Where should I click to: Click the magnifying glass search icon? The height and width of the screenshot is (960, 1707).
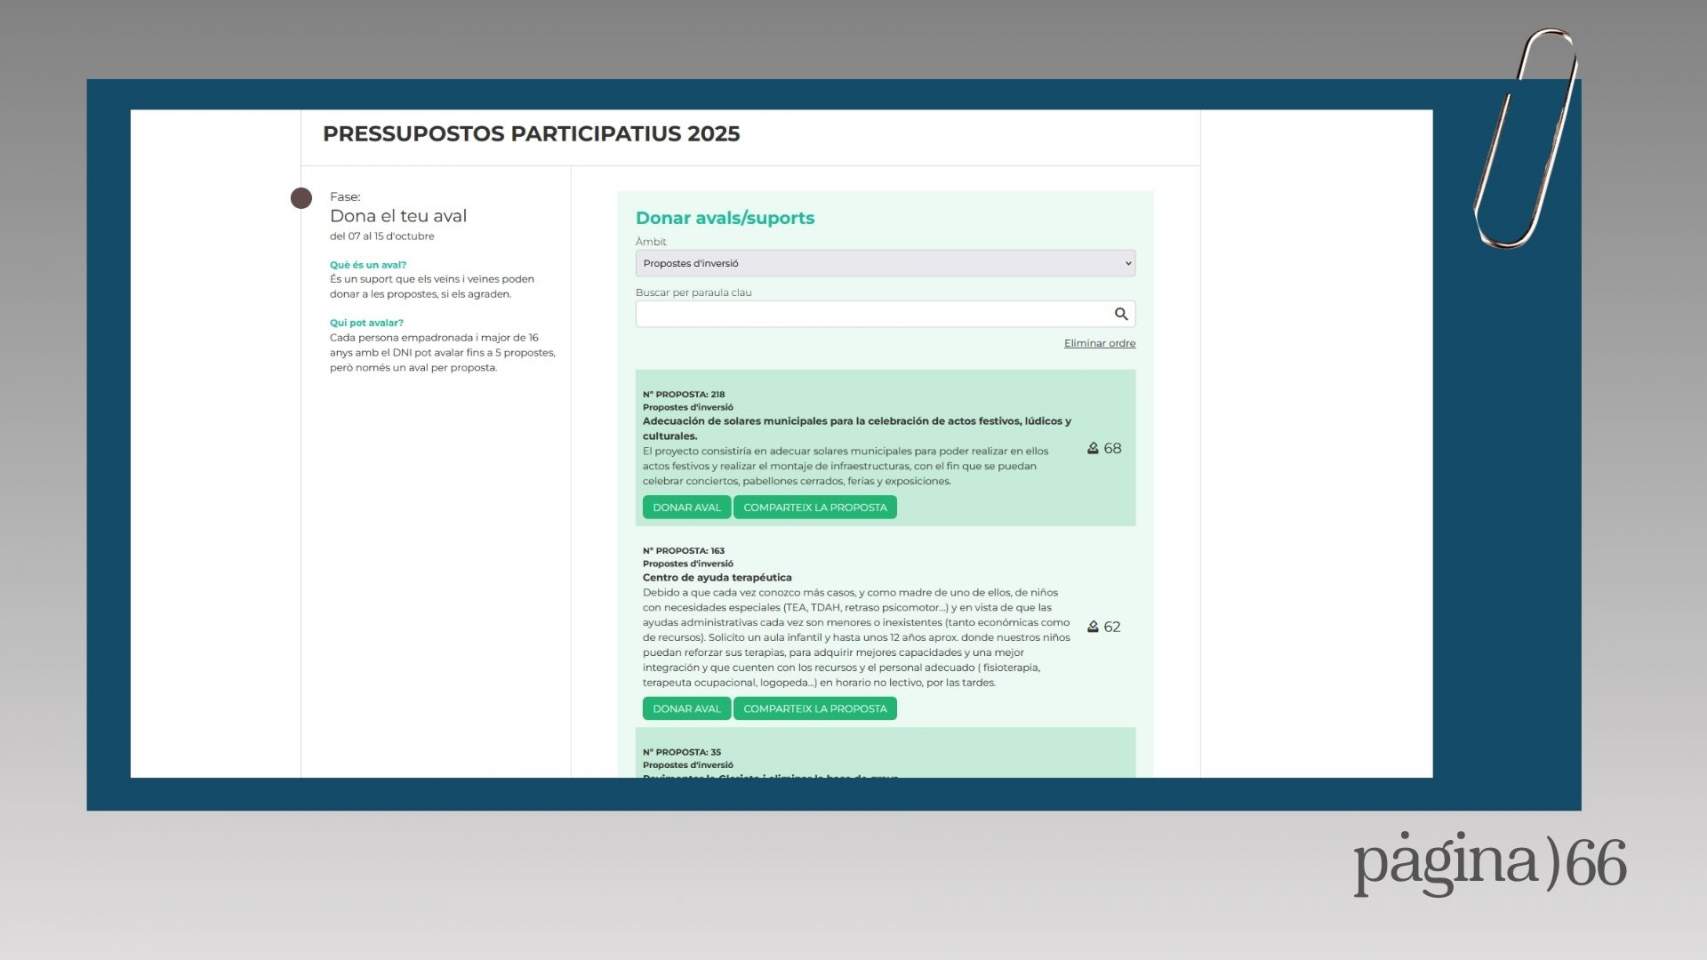click(x=1121, y=314)
